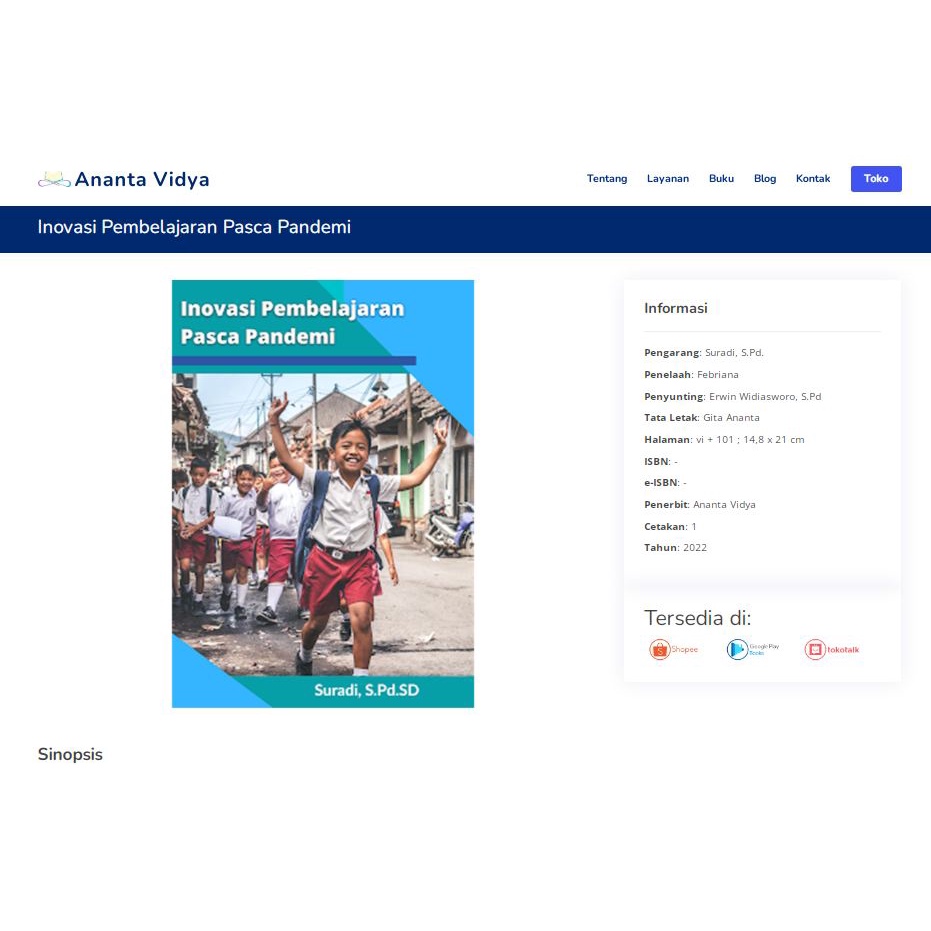
Task: Open the tokotalk store icon
Action: coord(832,650)
